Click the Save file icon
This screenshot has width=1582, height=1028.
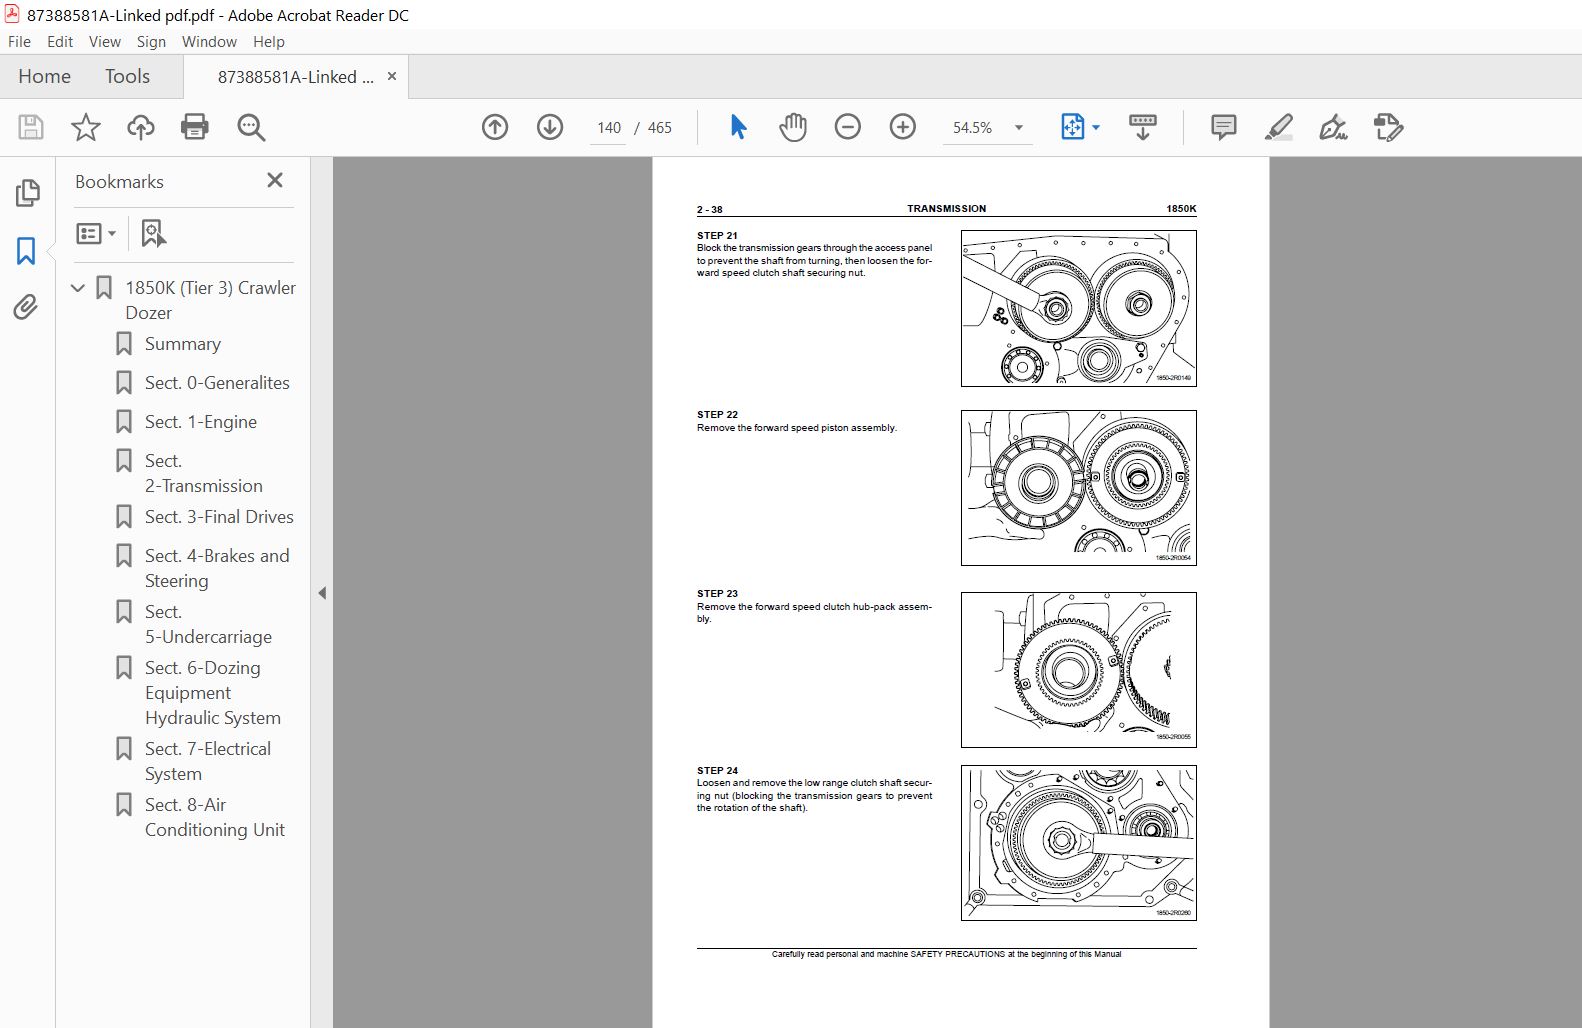point(31,127)
